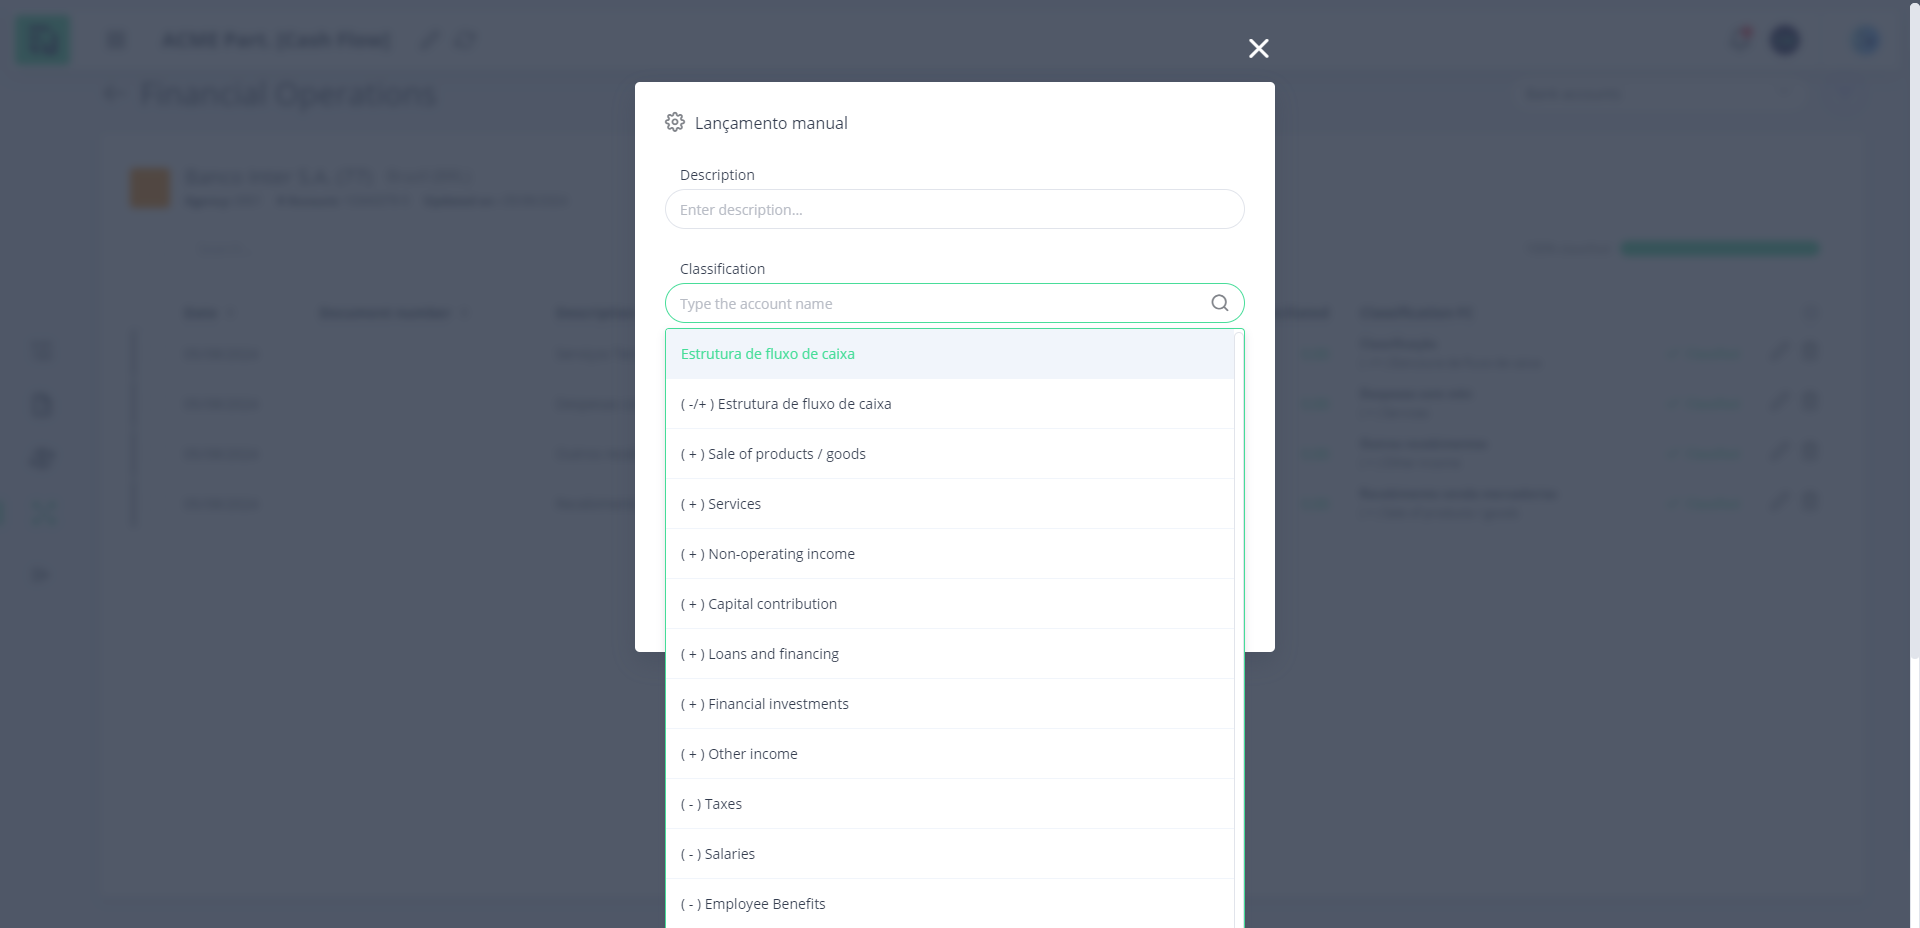Viewport: 1920px width, 928px height.
Task: Choose ( + ) Non-operating income
Action: [950, 554]
